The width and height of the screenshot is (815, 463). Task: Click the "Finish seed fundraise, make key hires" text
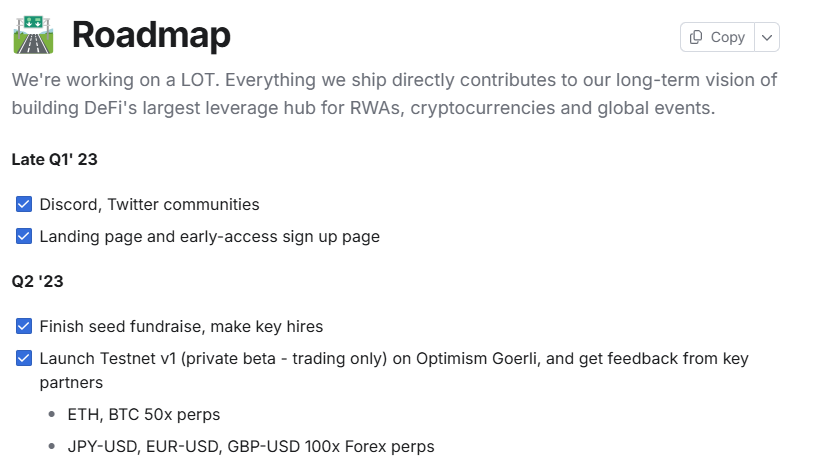pos(181,326)
